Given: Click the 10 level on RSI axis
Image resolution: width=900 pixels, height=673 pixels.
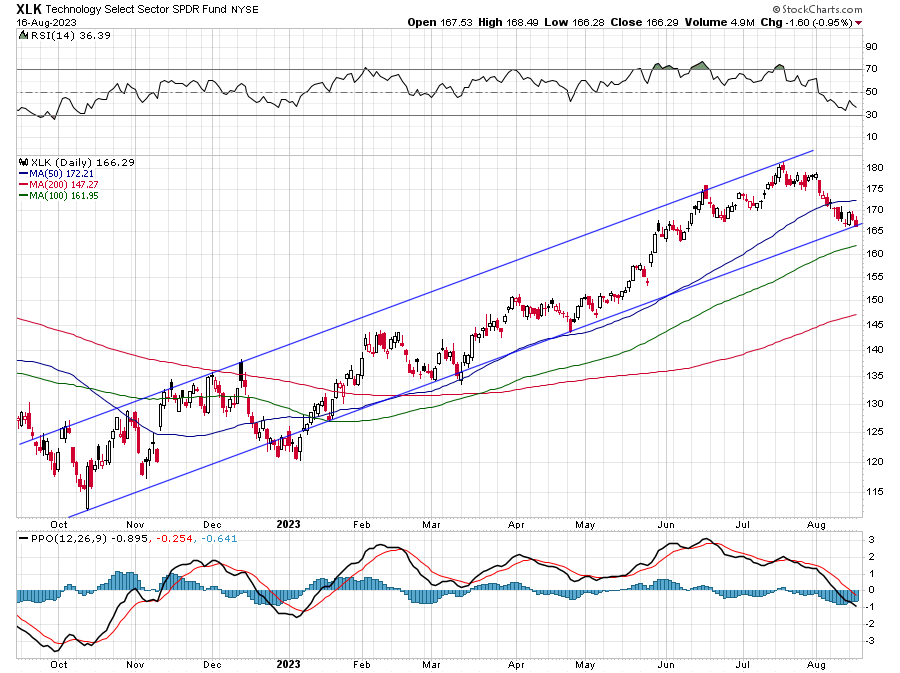Looking at the screenshot, I should (871, 137).
